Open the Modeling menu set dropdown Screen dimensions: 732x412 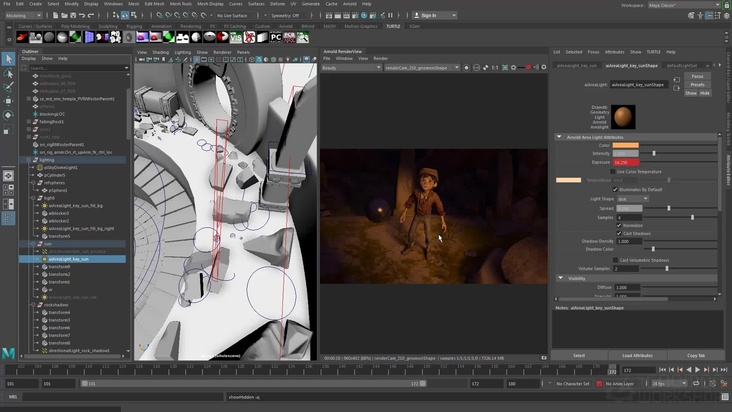pyautogui.click(x=23, y=15)
